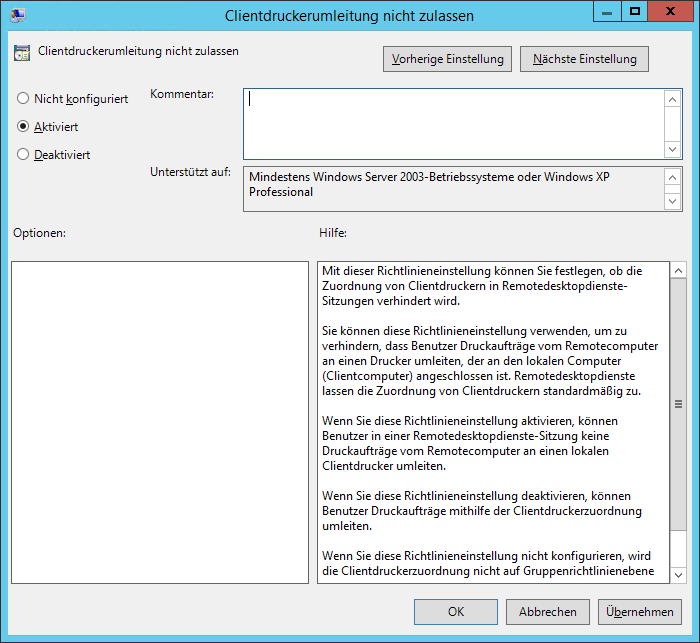Apply changes with Übernehmen
Screen dimensions: 700x643
coord(640,612)
